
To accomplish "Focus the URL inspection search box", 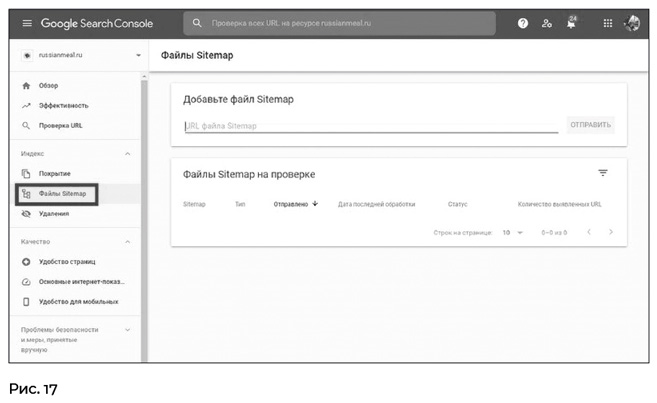I will tap(339, 23).
